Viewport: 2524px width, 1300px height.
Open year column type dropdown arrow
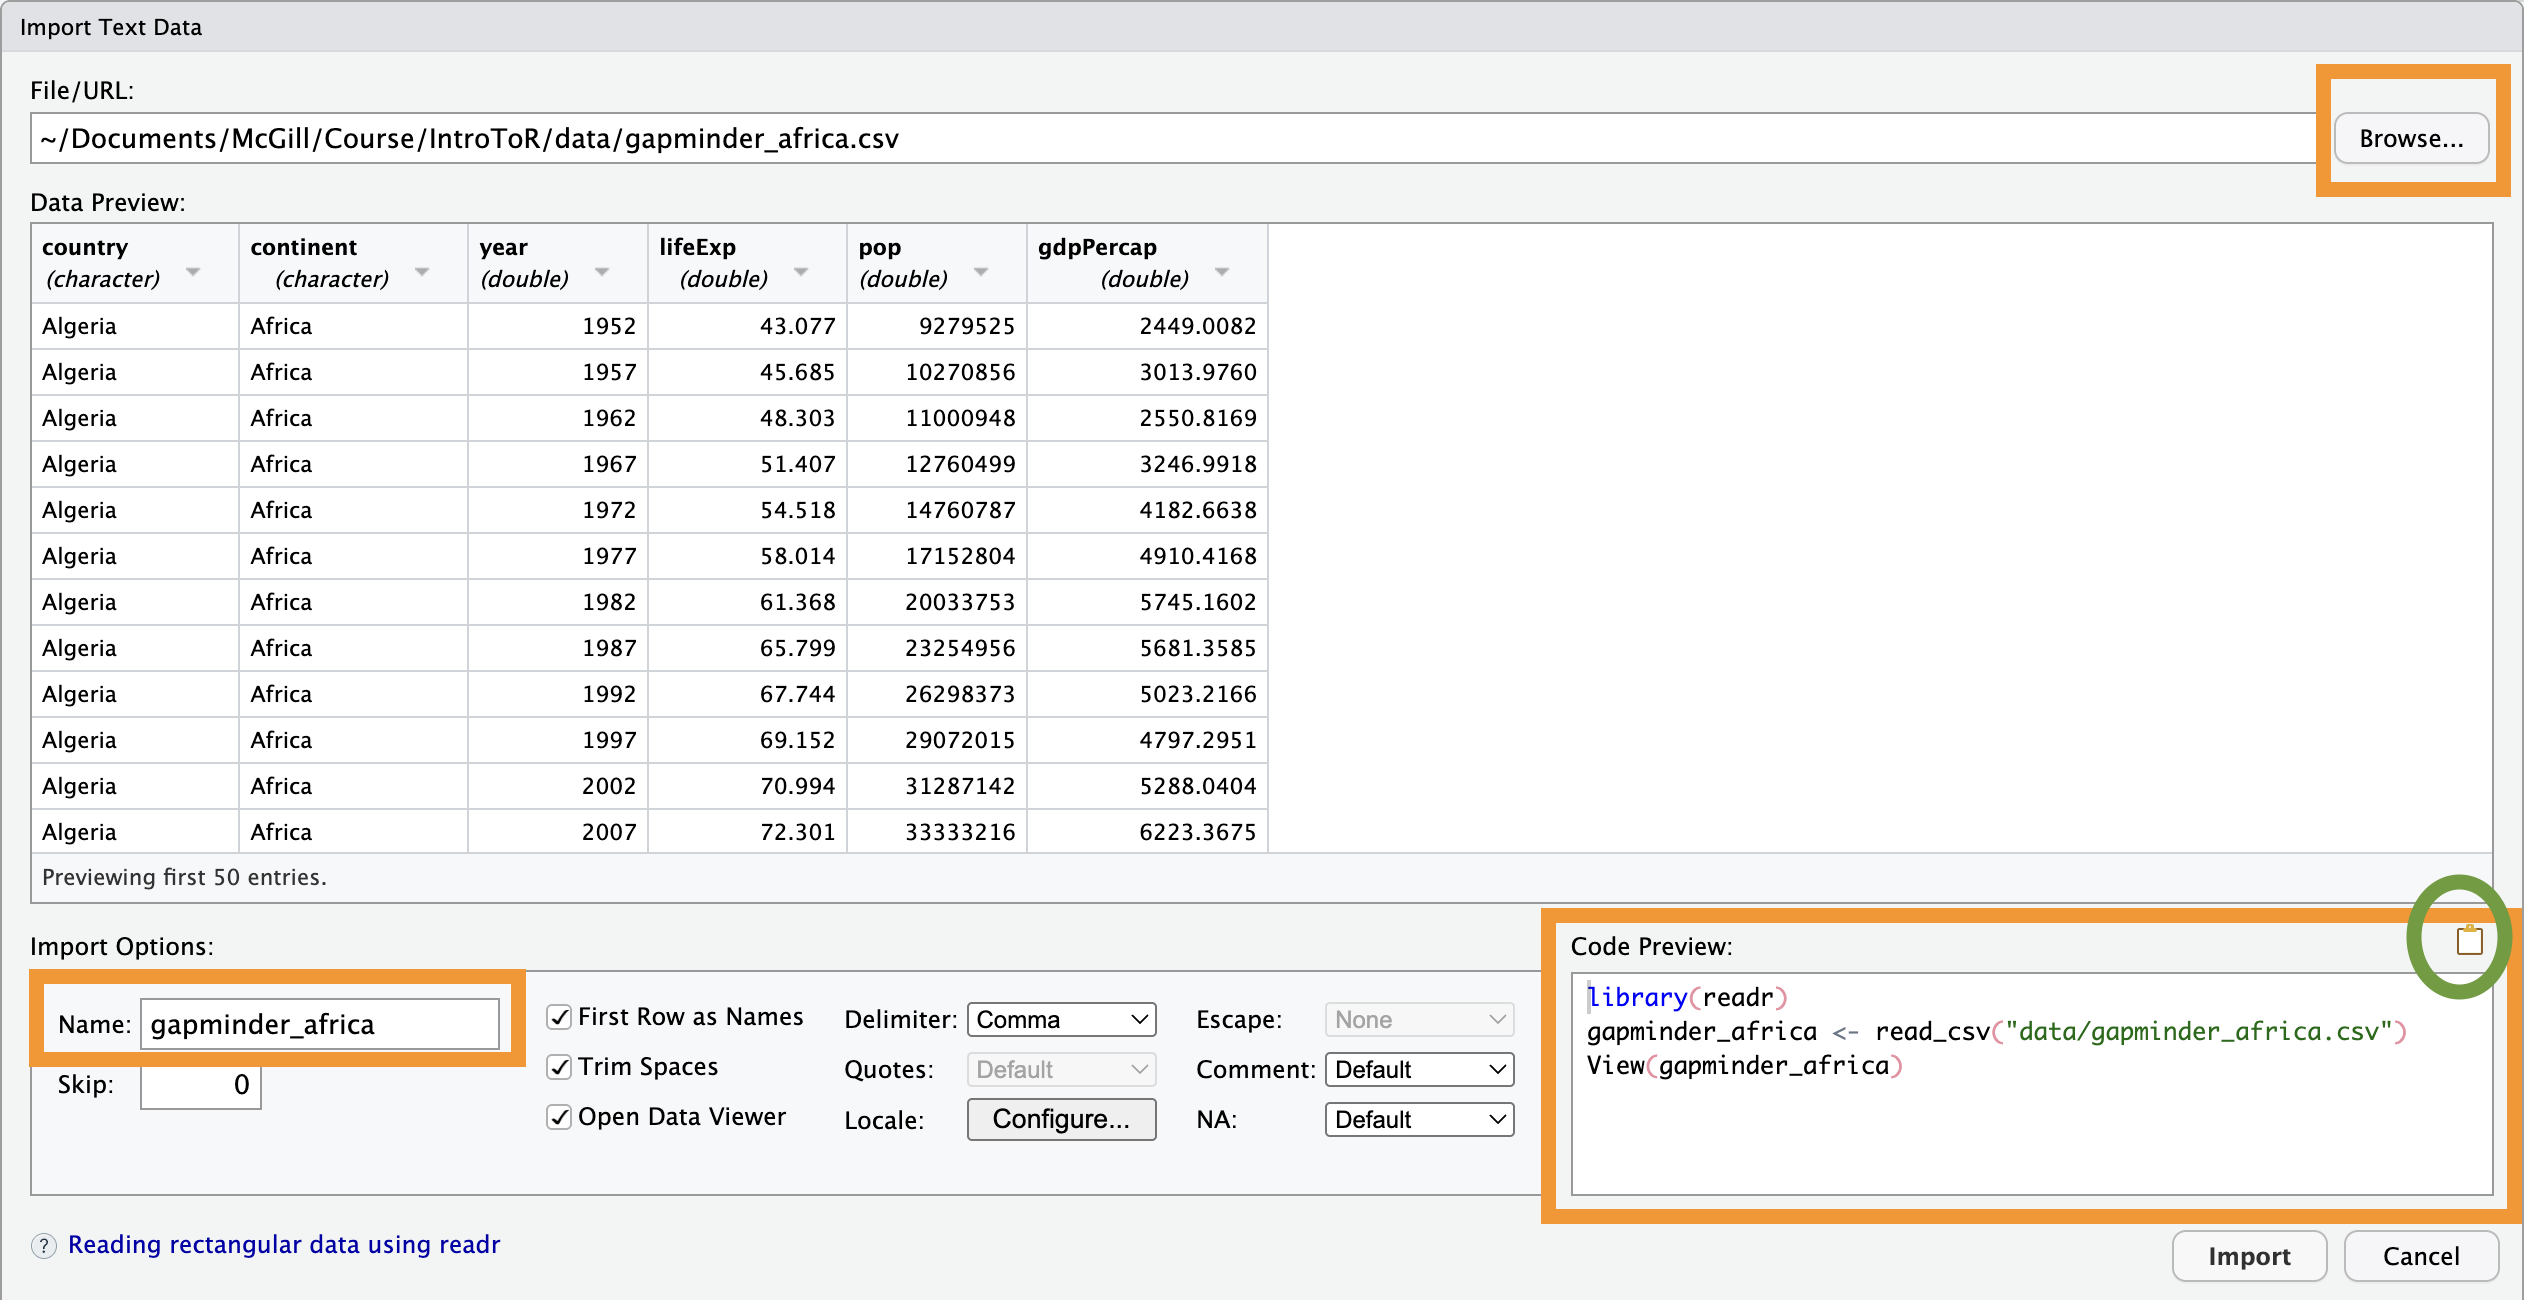tap(602, 273)
